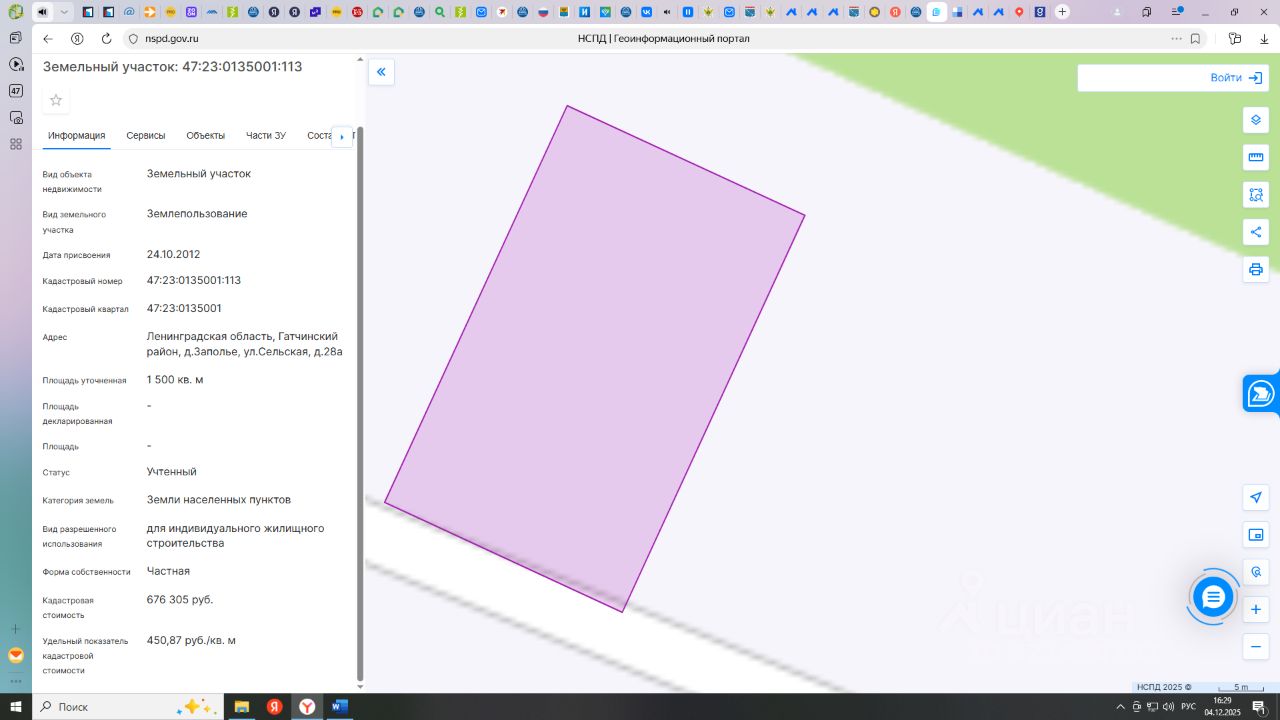Switch to the Сервисы tab
This screenshot has height=720, width=1280.
(146, 136)
